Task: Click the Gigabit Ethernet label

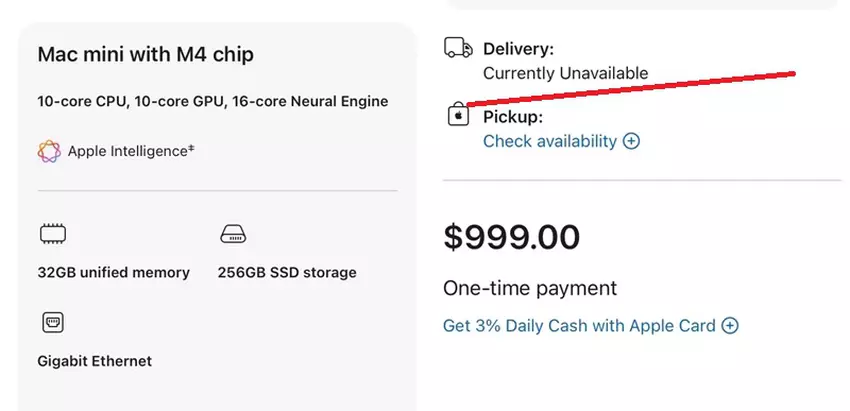Action: pyautogui.click(x=95, y=360)
